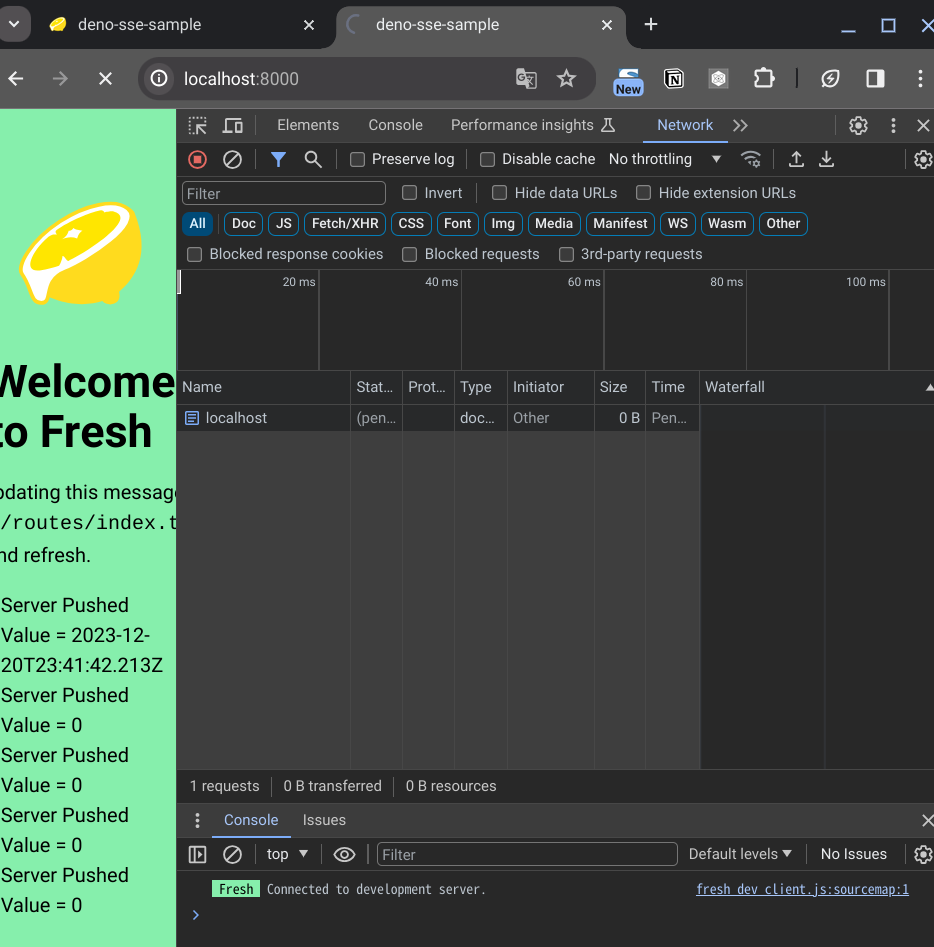The width and height of the screenshot is (934, 947).
Task: Open the No throttling dropdown
Action: [664, 159]
